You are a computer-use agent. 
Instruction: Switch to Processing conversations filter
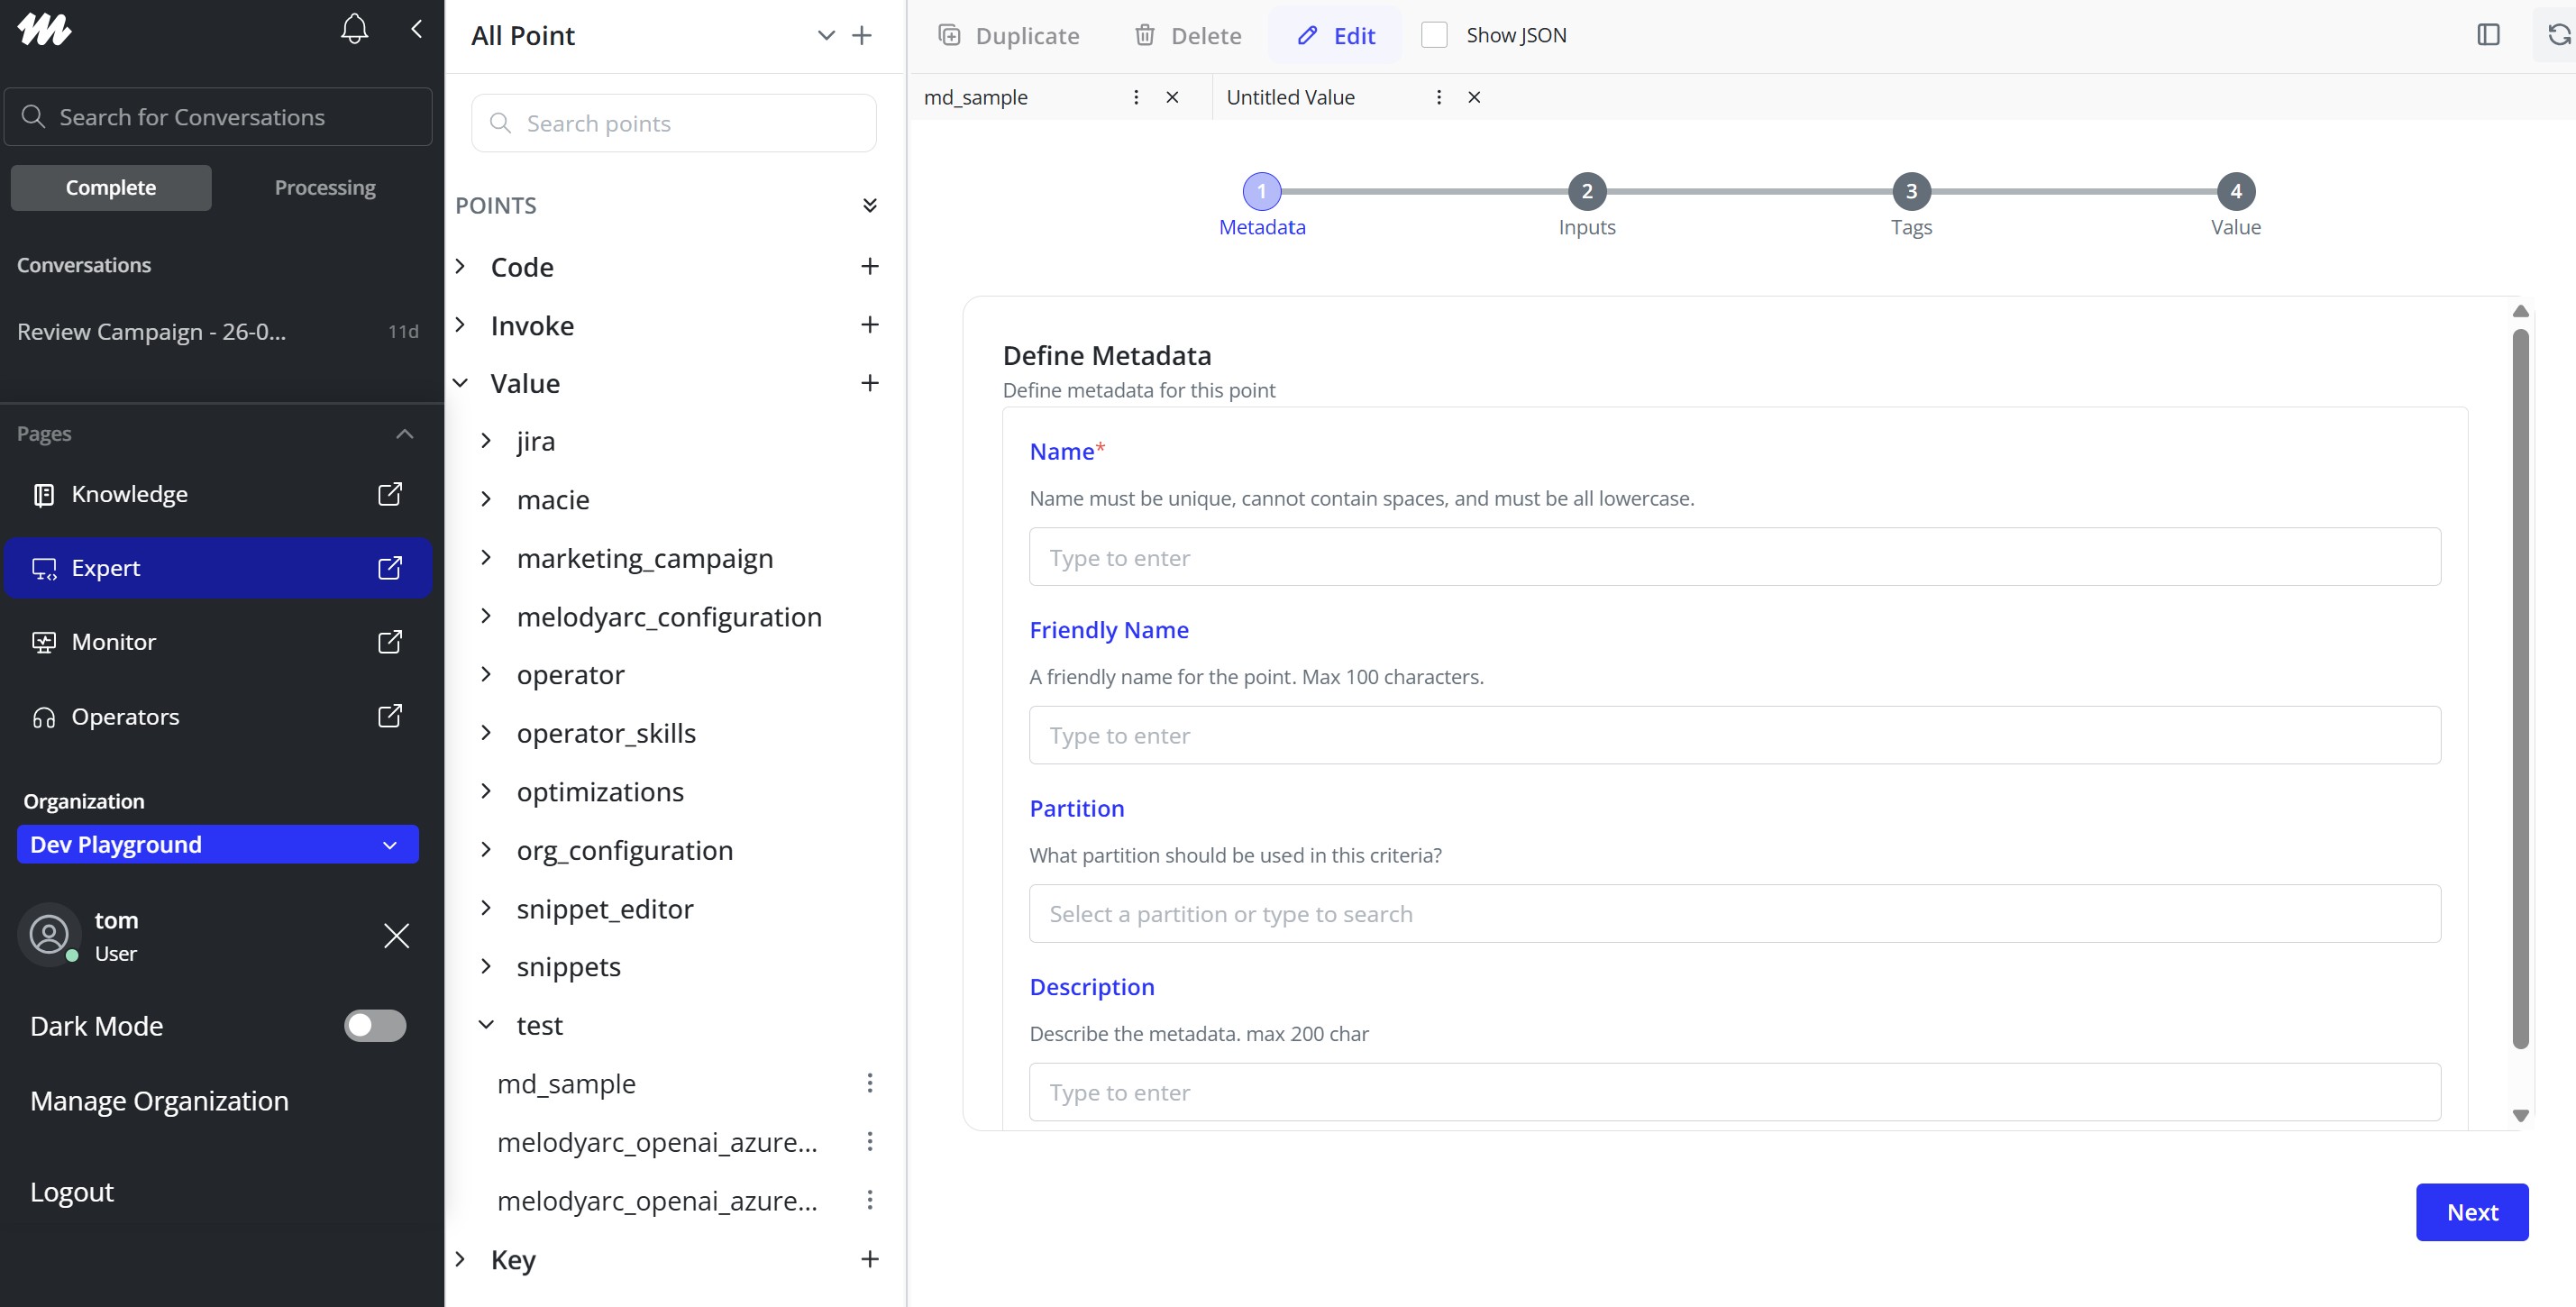(x=325, y=188)
